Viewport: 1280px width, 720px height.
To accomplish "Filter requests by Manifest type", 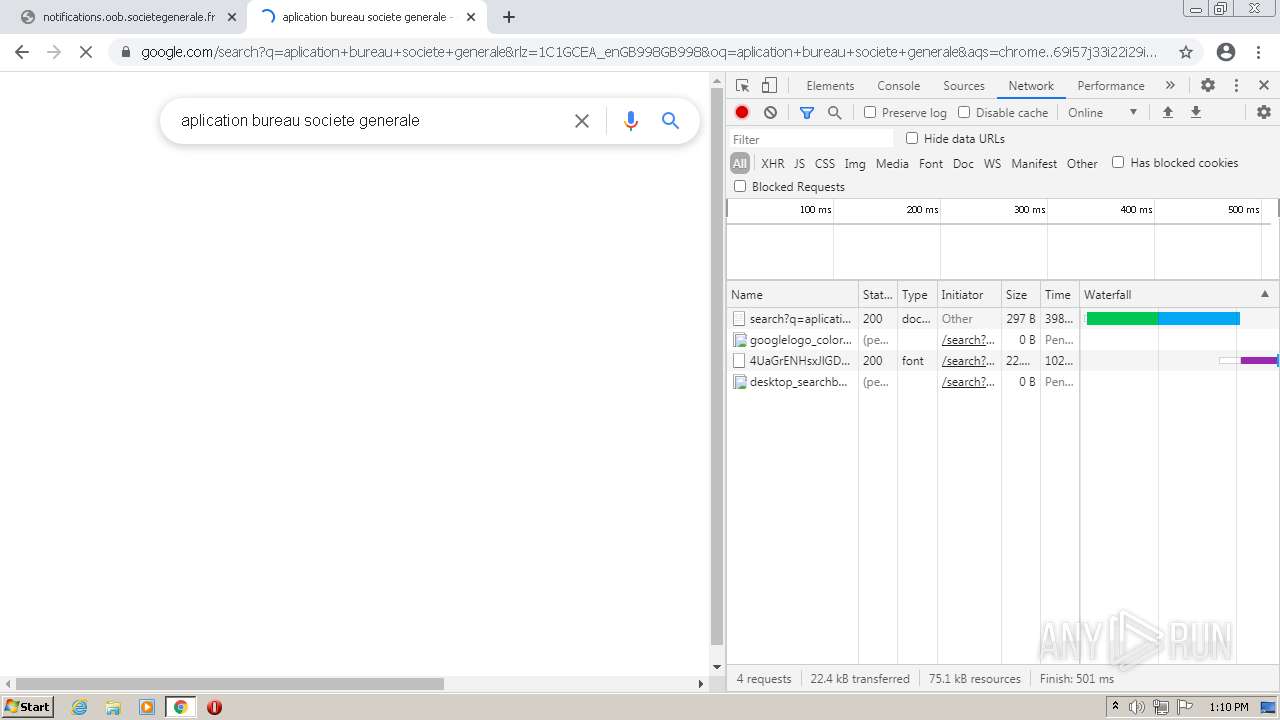I will point(1034,164).
